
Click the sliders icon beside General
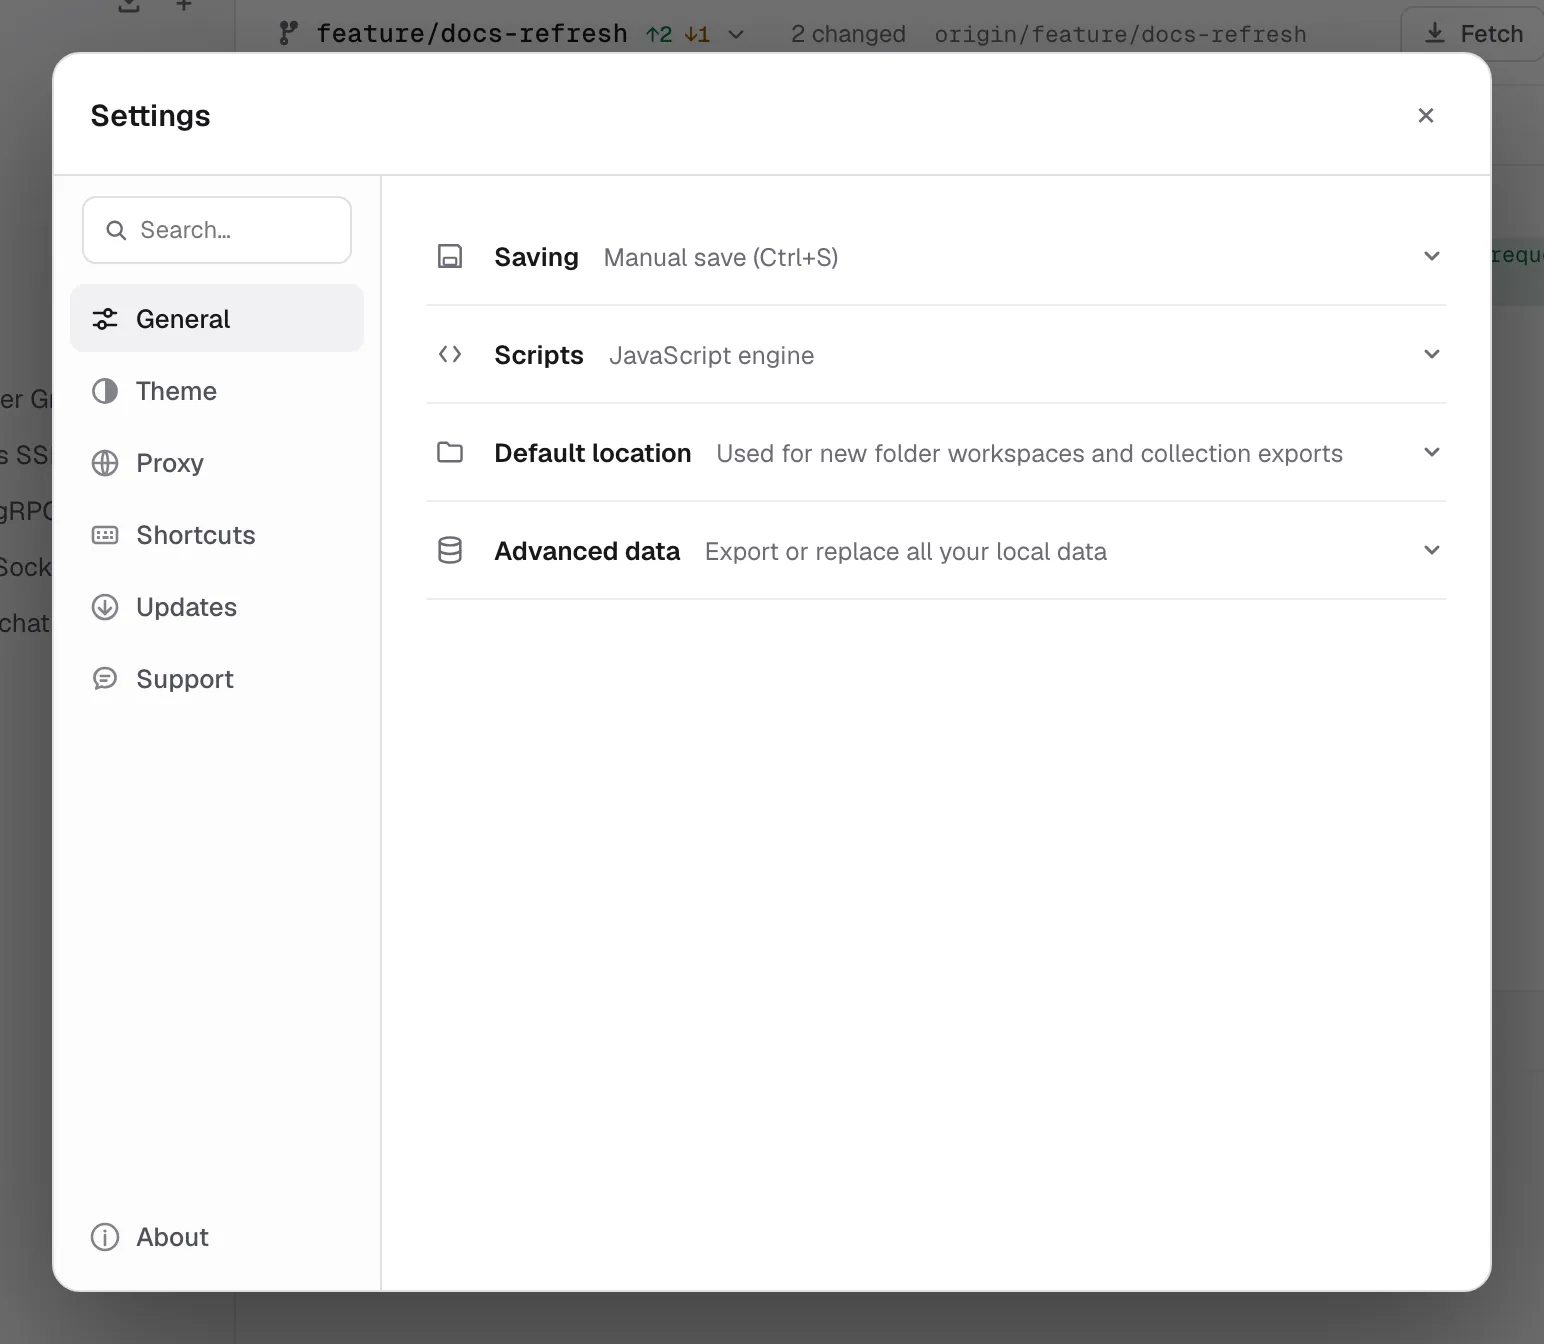pos(105,319)
